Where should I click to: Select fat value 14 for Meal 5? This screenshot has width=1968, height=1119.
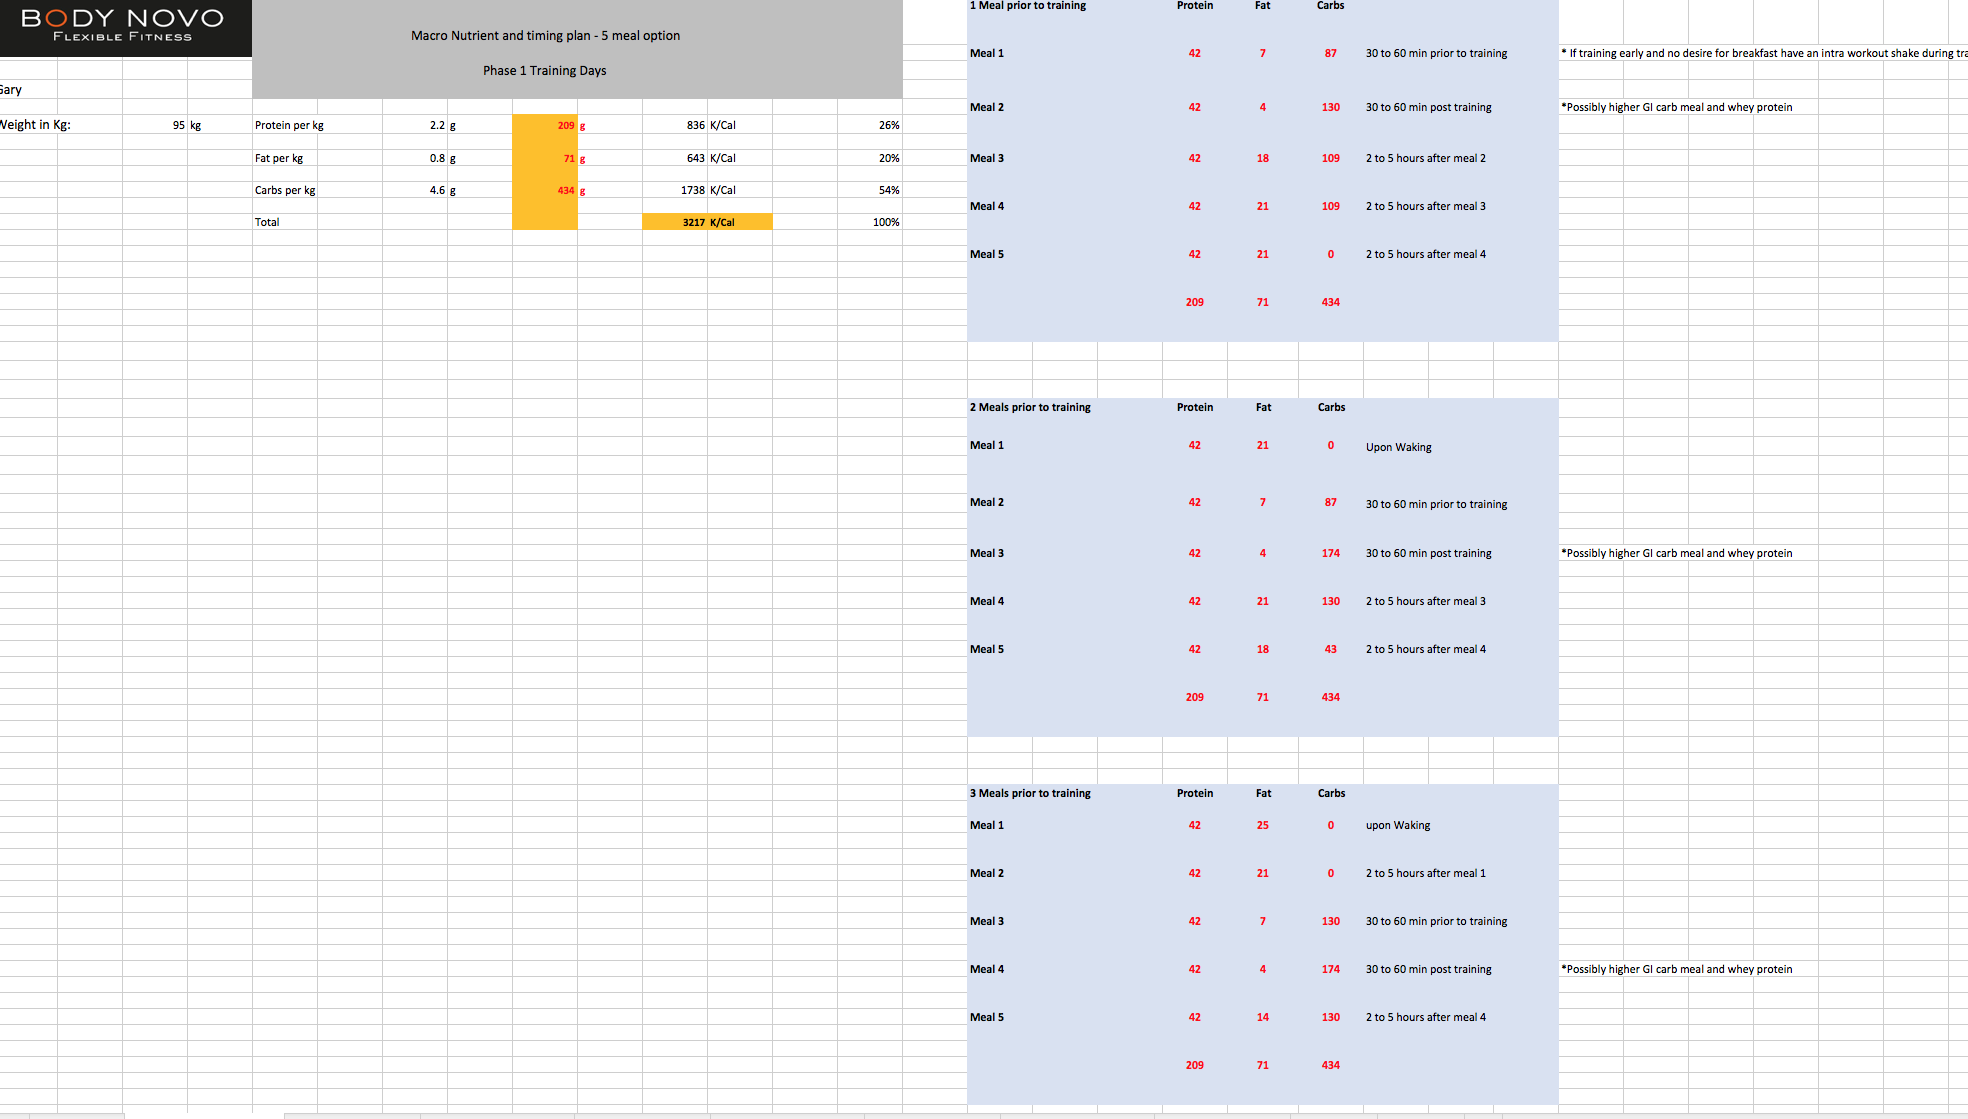pos(1263,1017)
